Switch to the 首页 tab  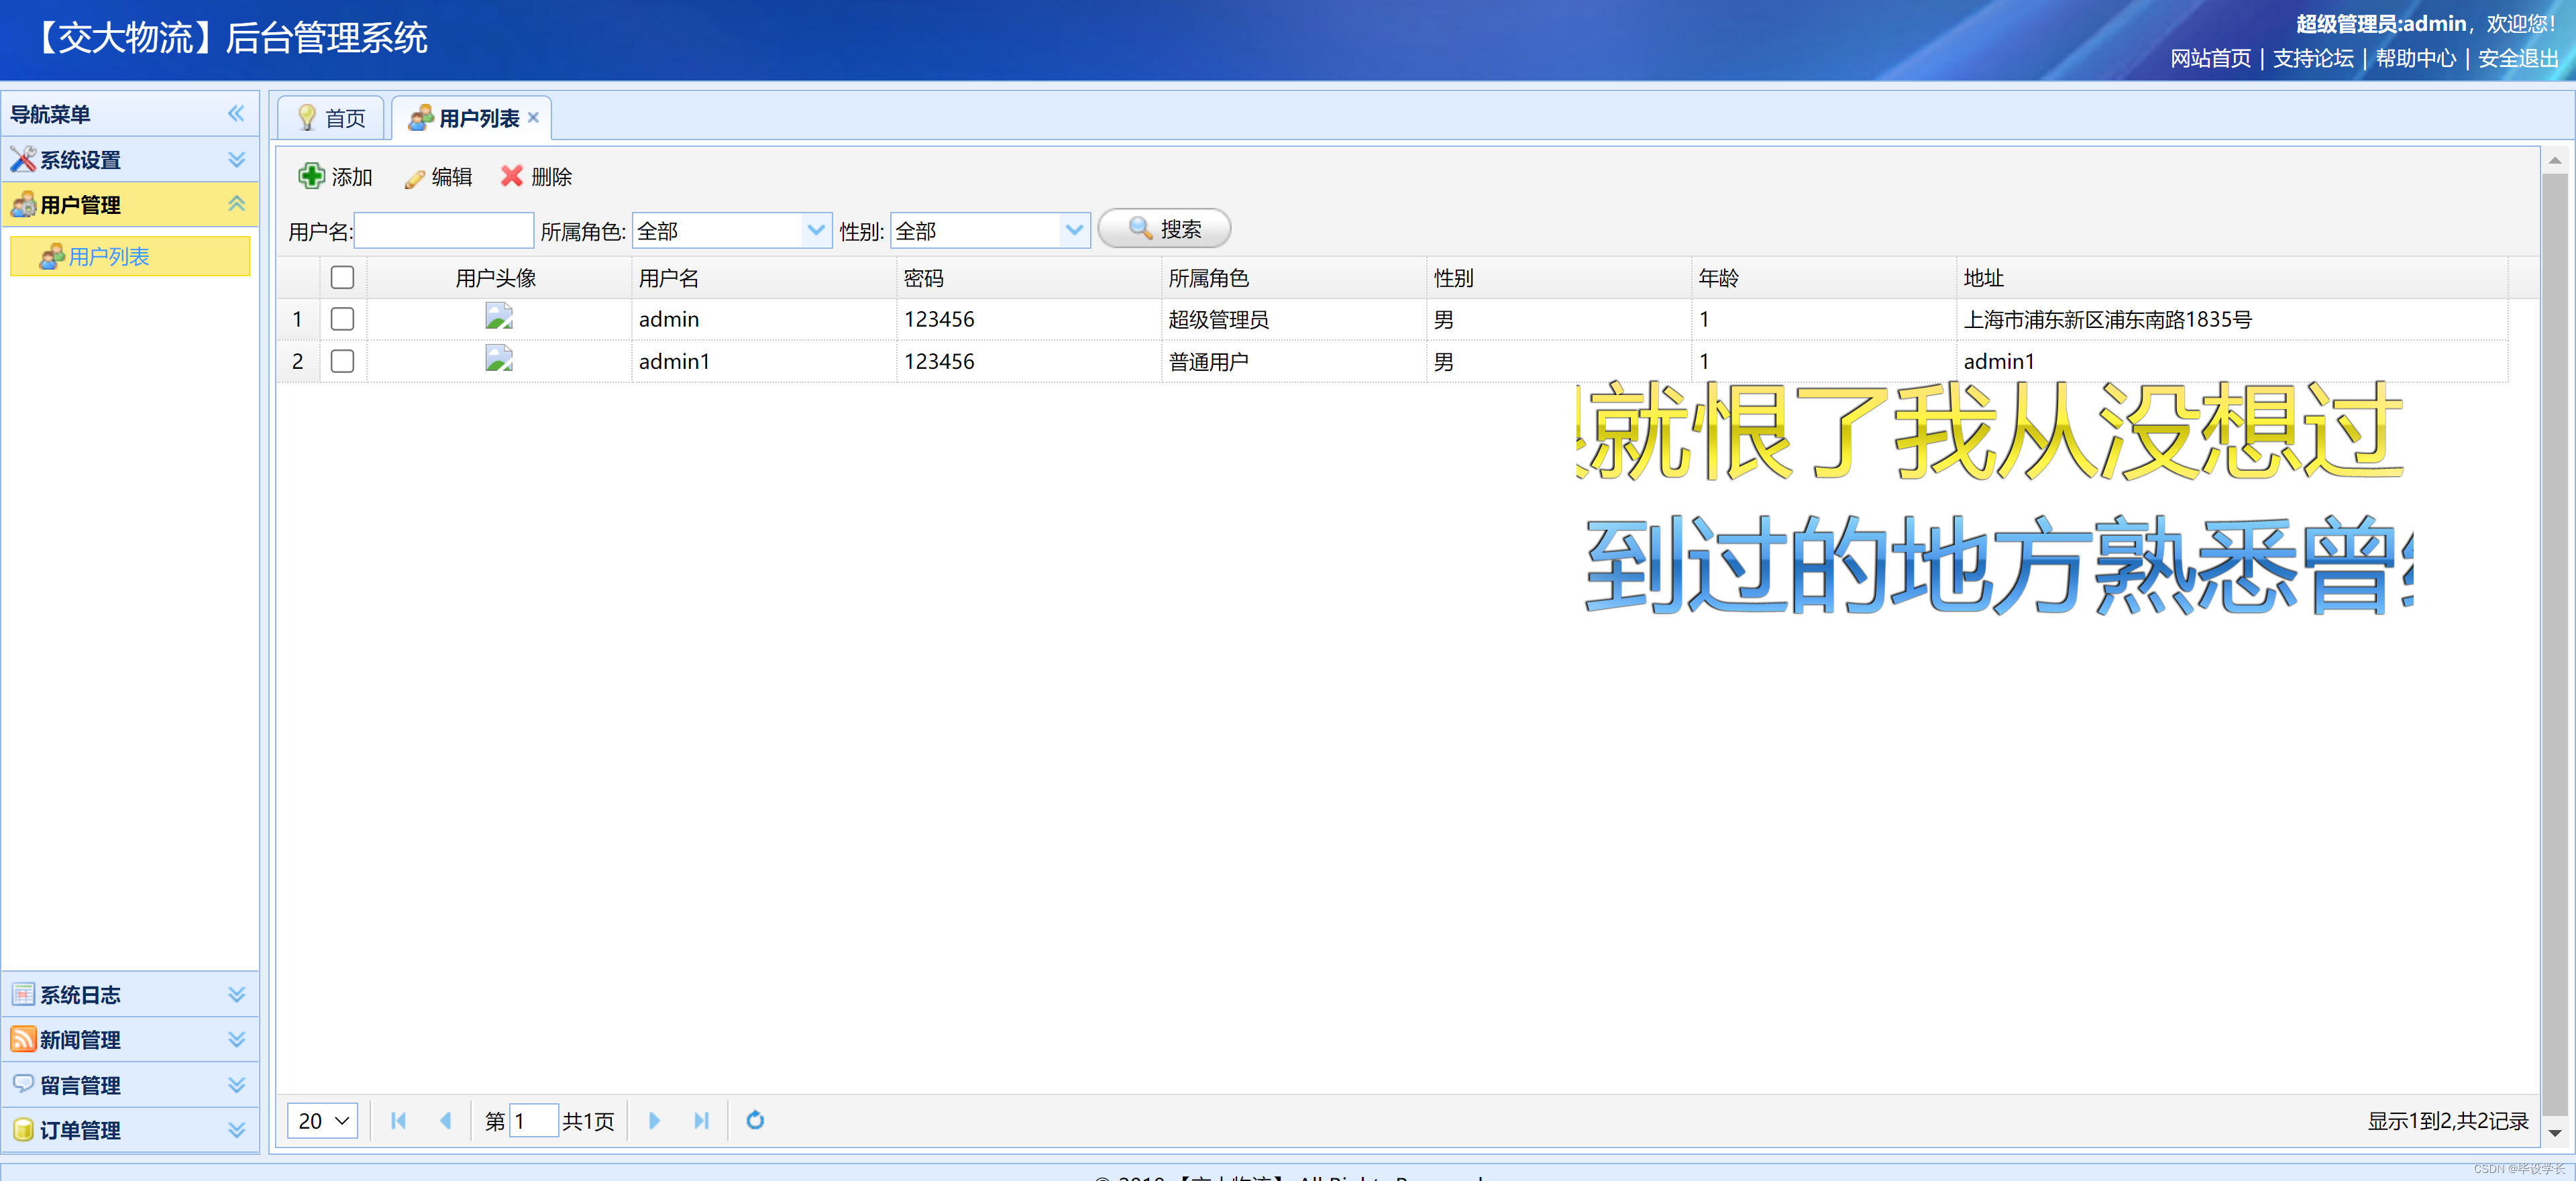pos(331,119)
